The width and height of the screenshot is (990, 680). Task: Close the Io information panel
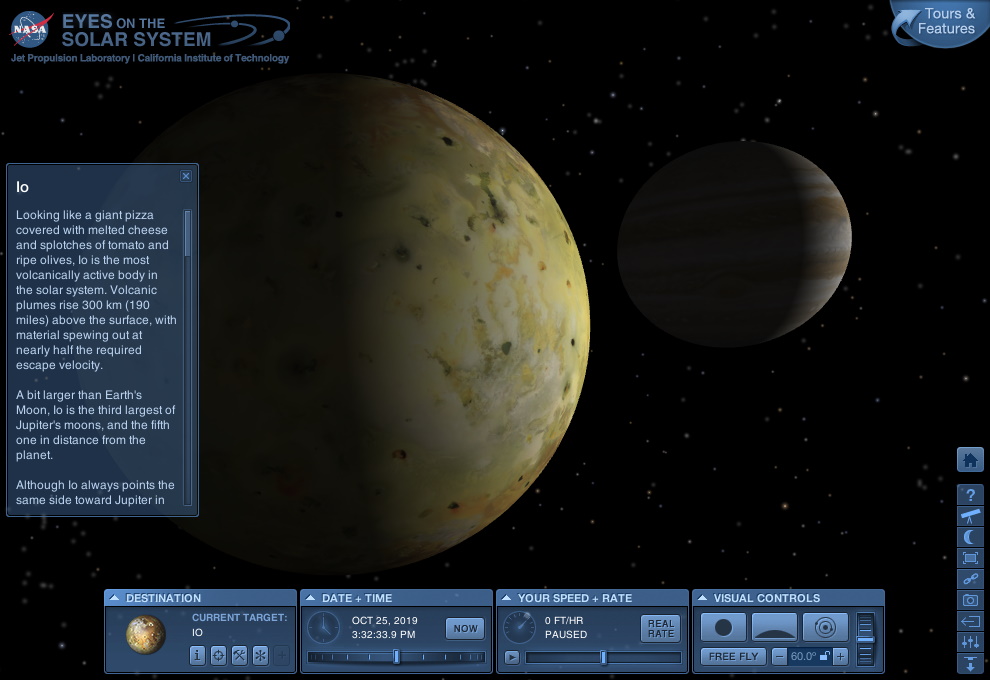[x=186, y=176]
